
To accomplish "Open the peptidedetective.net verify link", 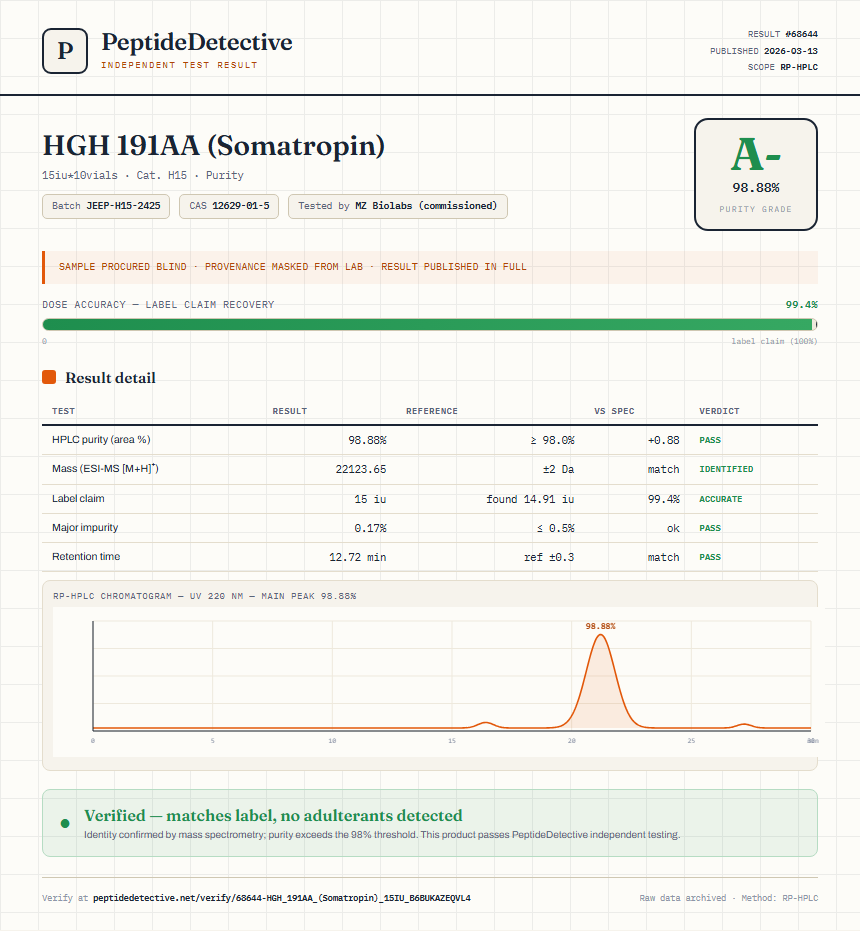I will pos(282,898).
